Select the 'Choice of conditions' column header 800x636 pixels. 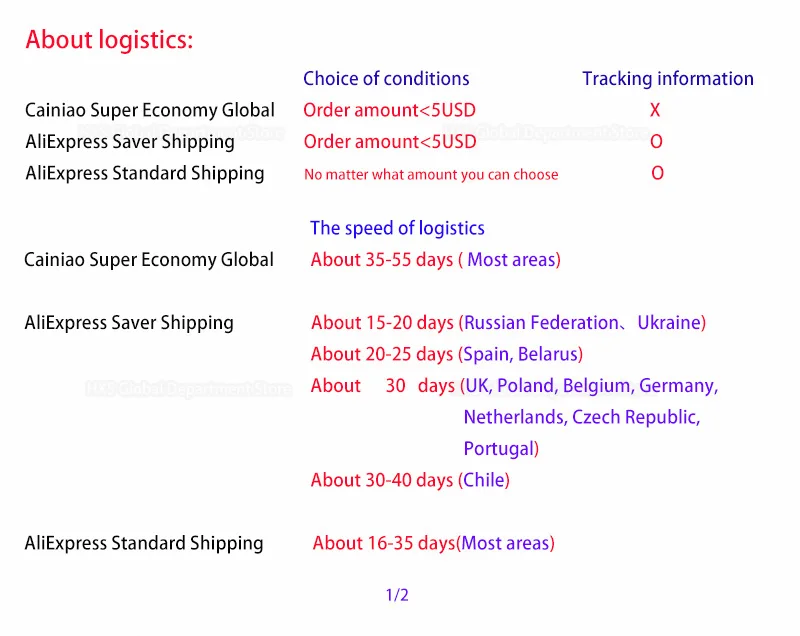(x=386, y=79)
